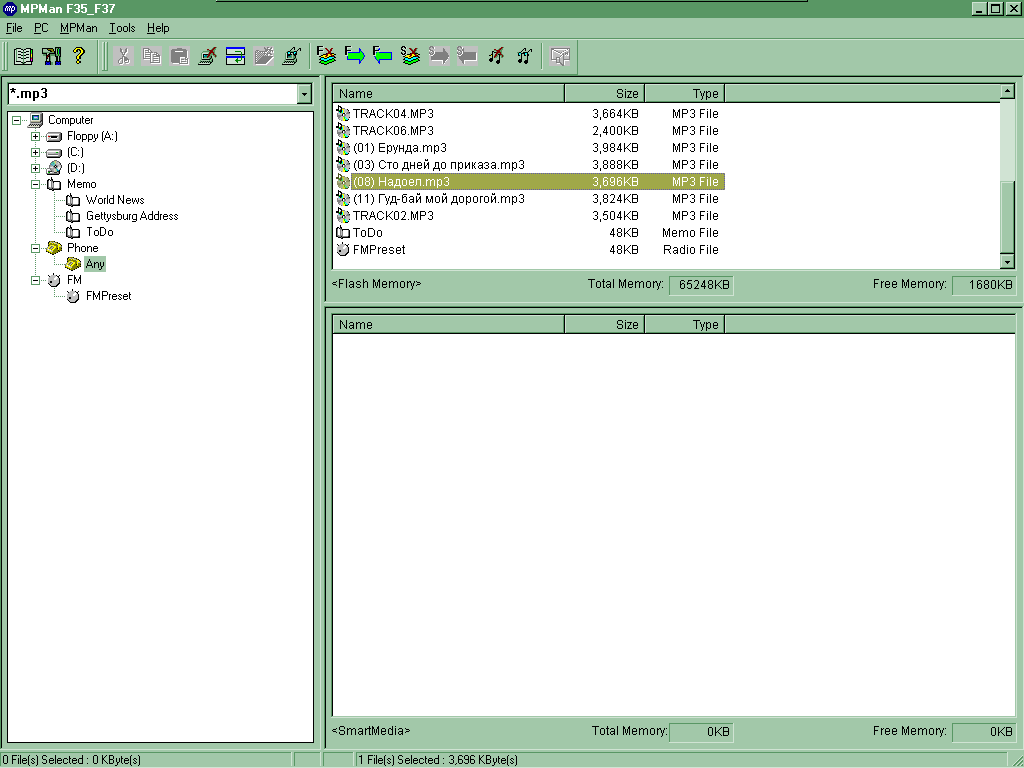Image resolution: width=1024 pixels, height=768 pixels.
Task: Open the Tools menu
Action: tap(122, 28)
